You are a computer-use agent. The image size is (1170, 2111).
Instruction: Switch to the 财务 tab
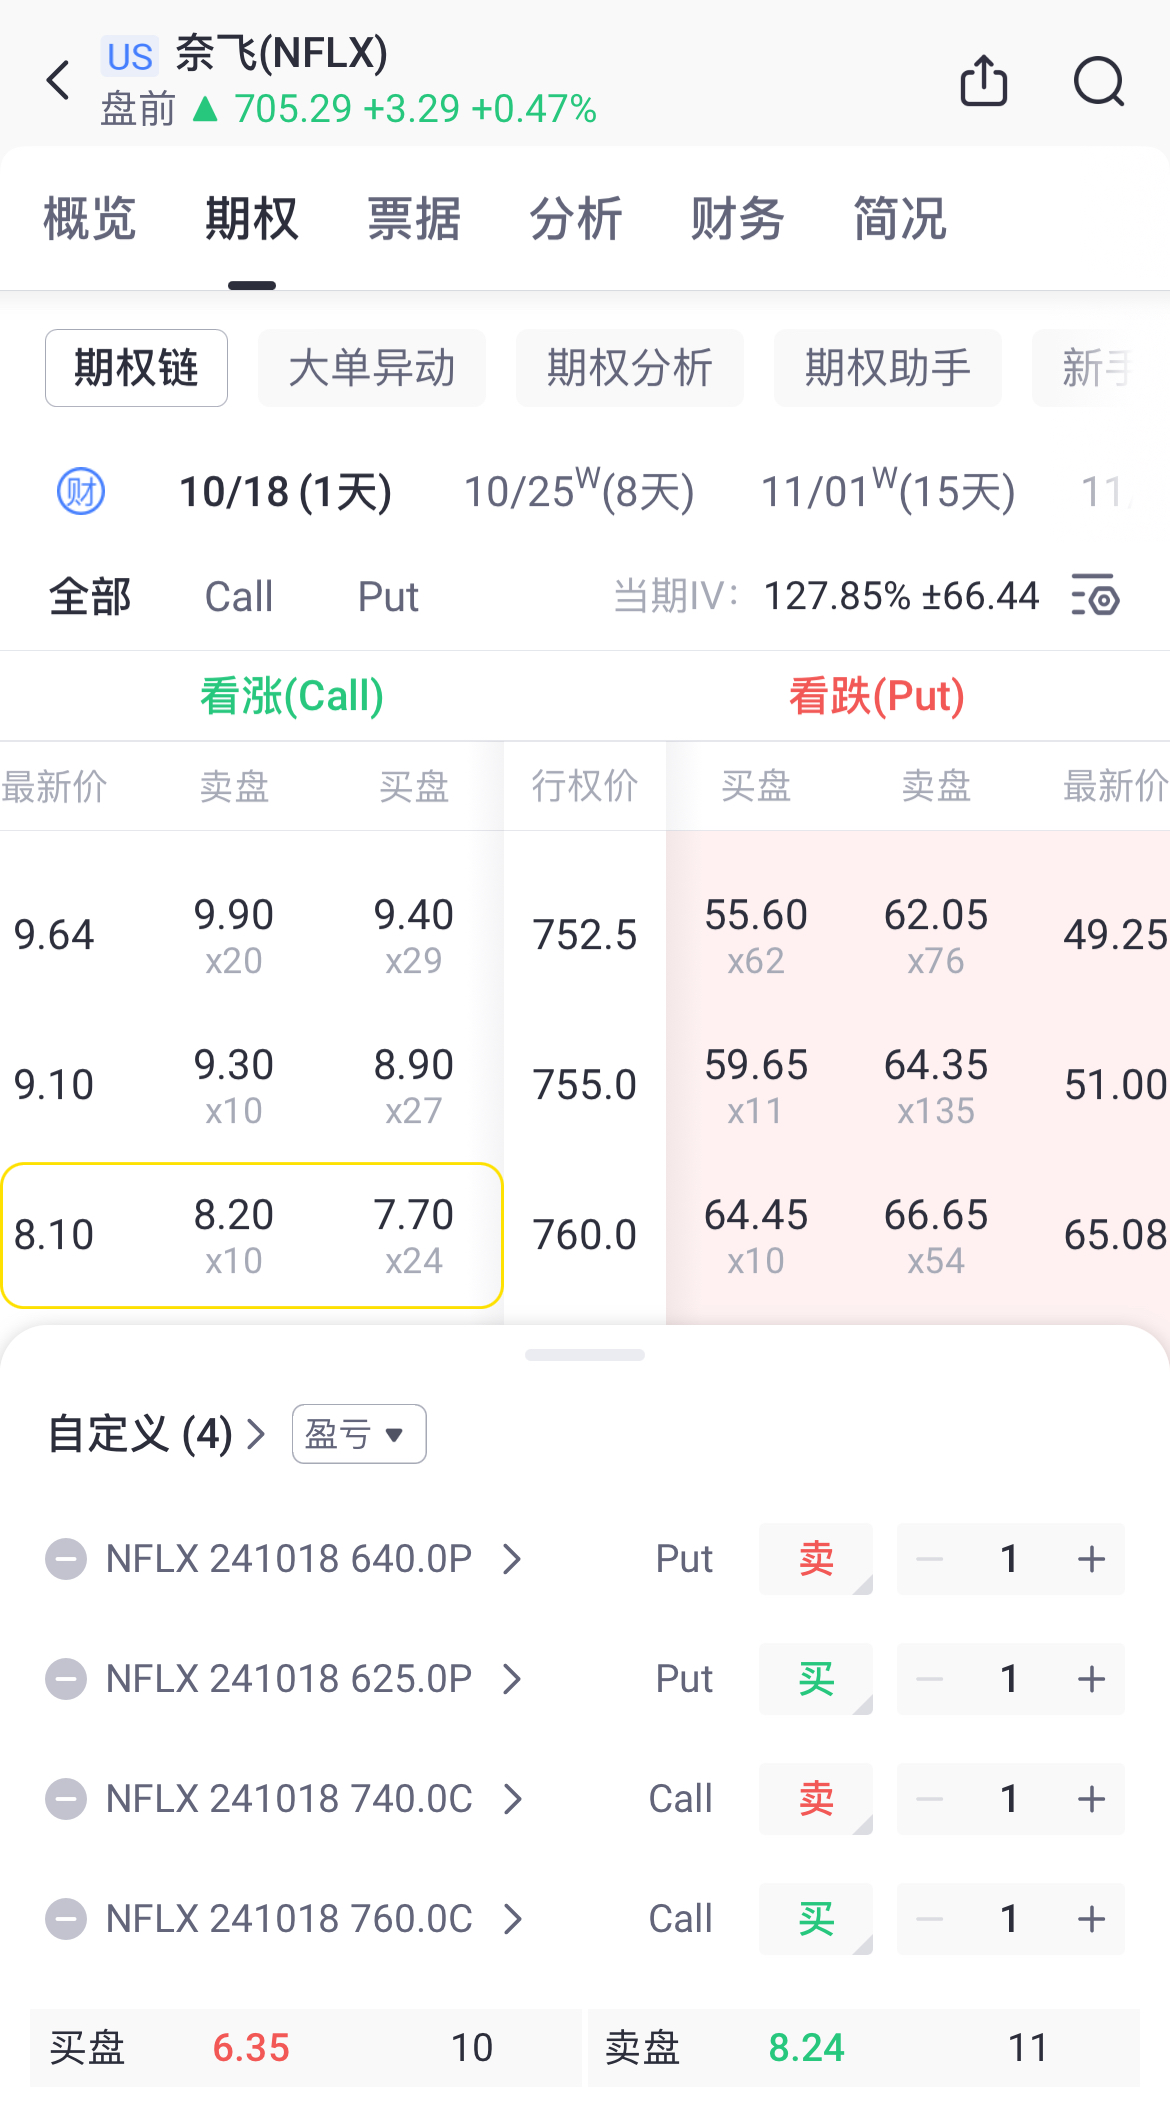point(738,218)
